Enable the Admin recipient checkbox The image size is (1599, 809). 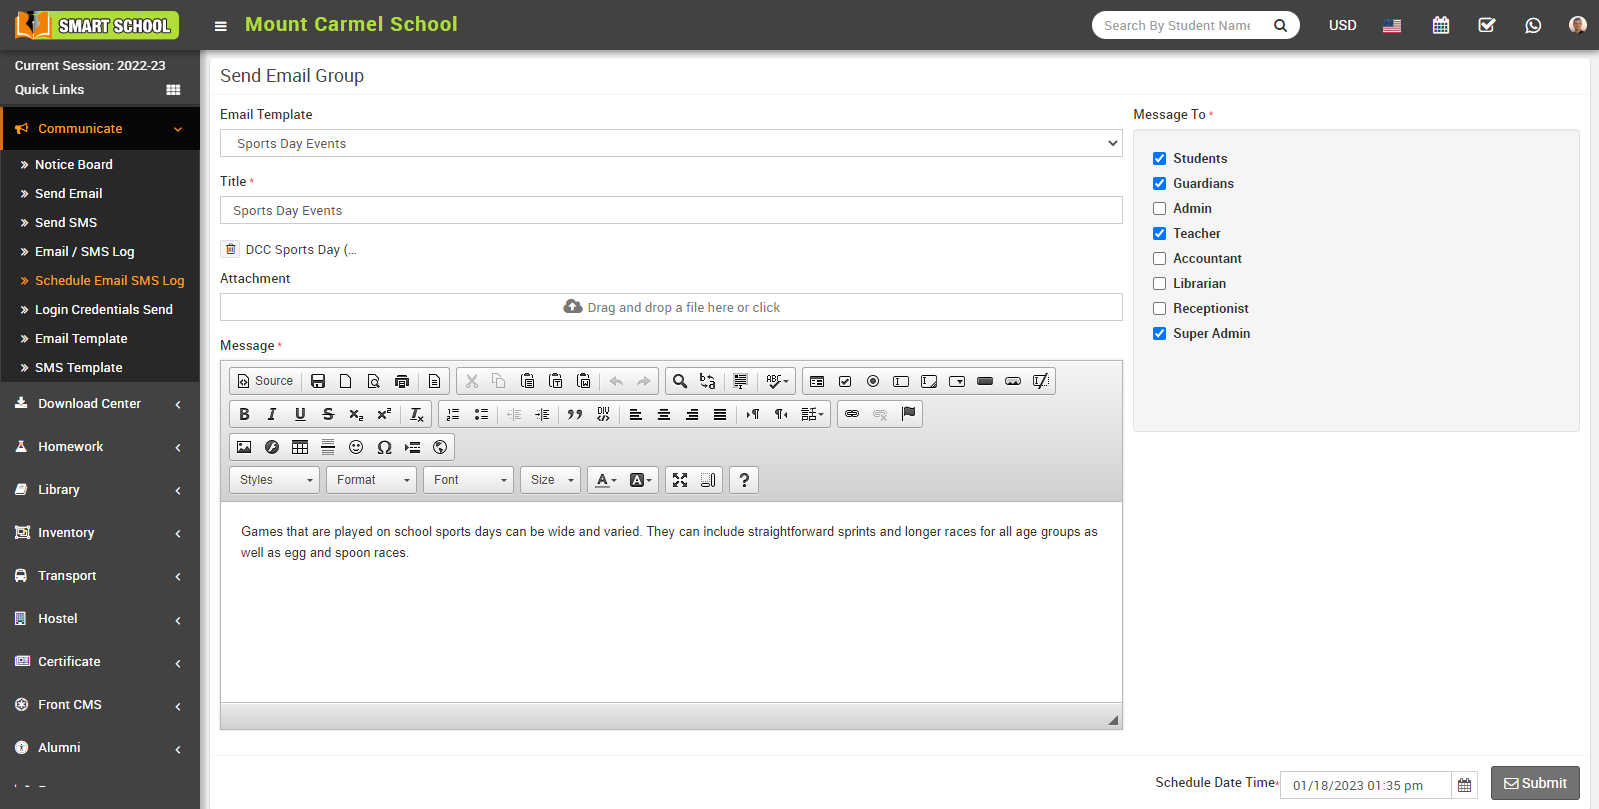coord(1160,208)
